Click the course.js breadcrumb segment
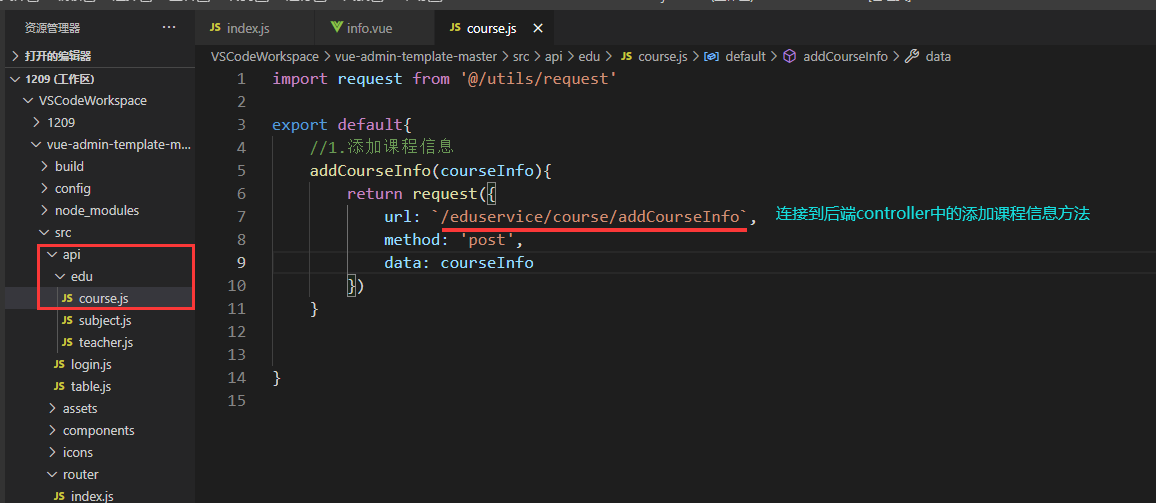 (x=662, y=56)
